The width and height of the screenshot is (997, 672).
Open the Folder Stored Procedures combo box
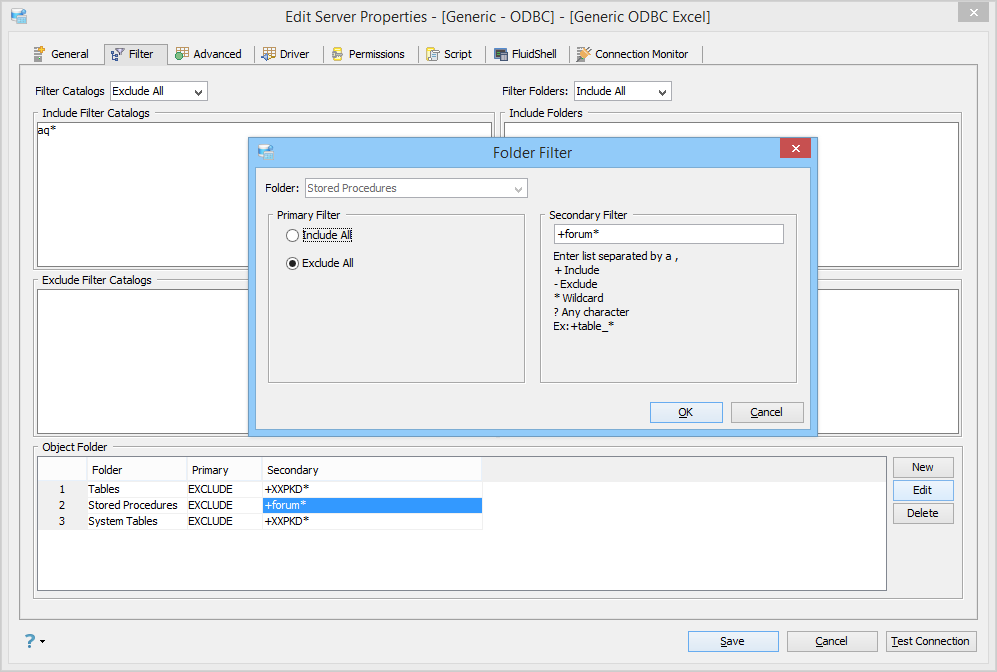click(416, 188)
